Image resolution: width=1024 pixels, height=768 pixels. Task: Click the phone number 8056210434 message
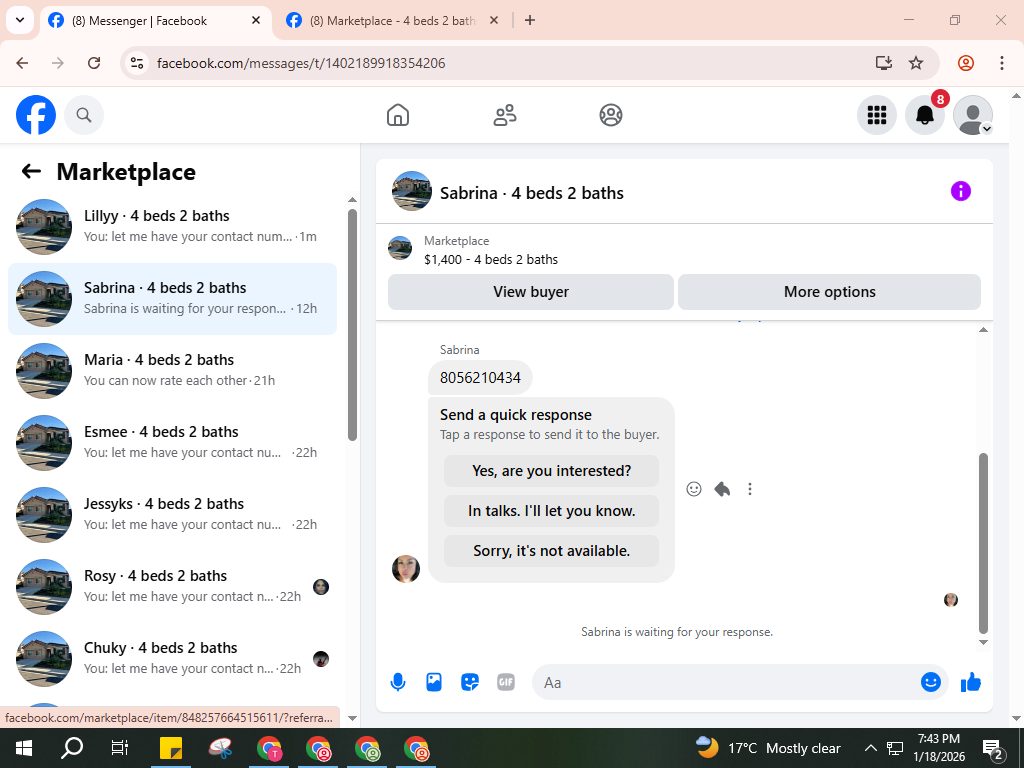point(480,377)
